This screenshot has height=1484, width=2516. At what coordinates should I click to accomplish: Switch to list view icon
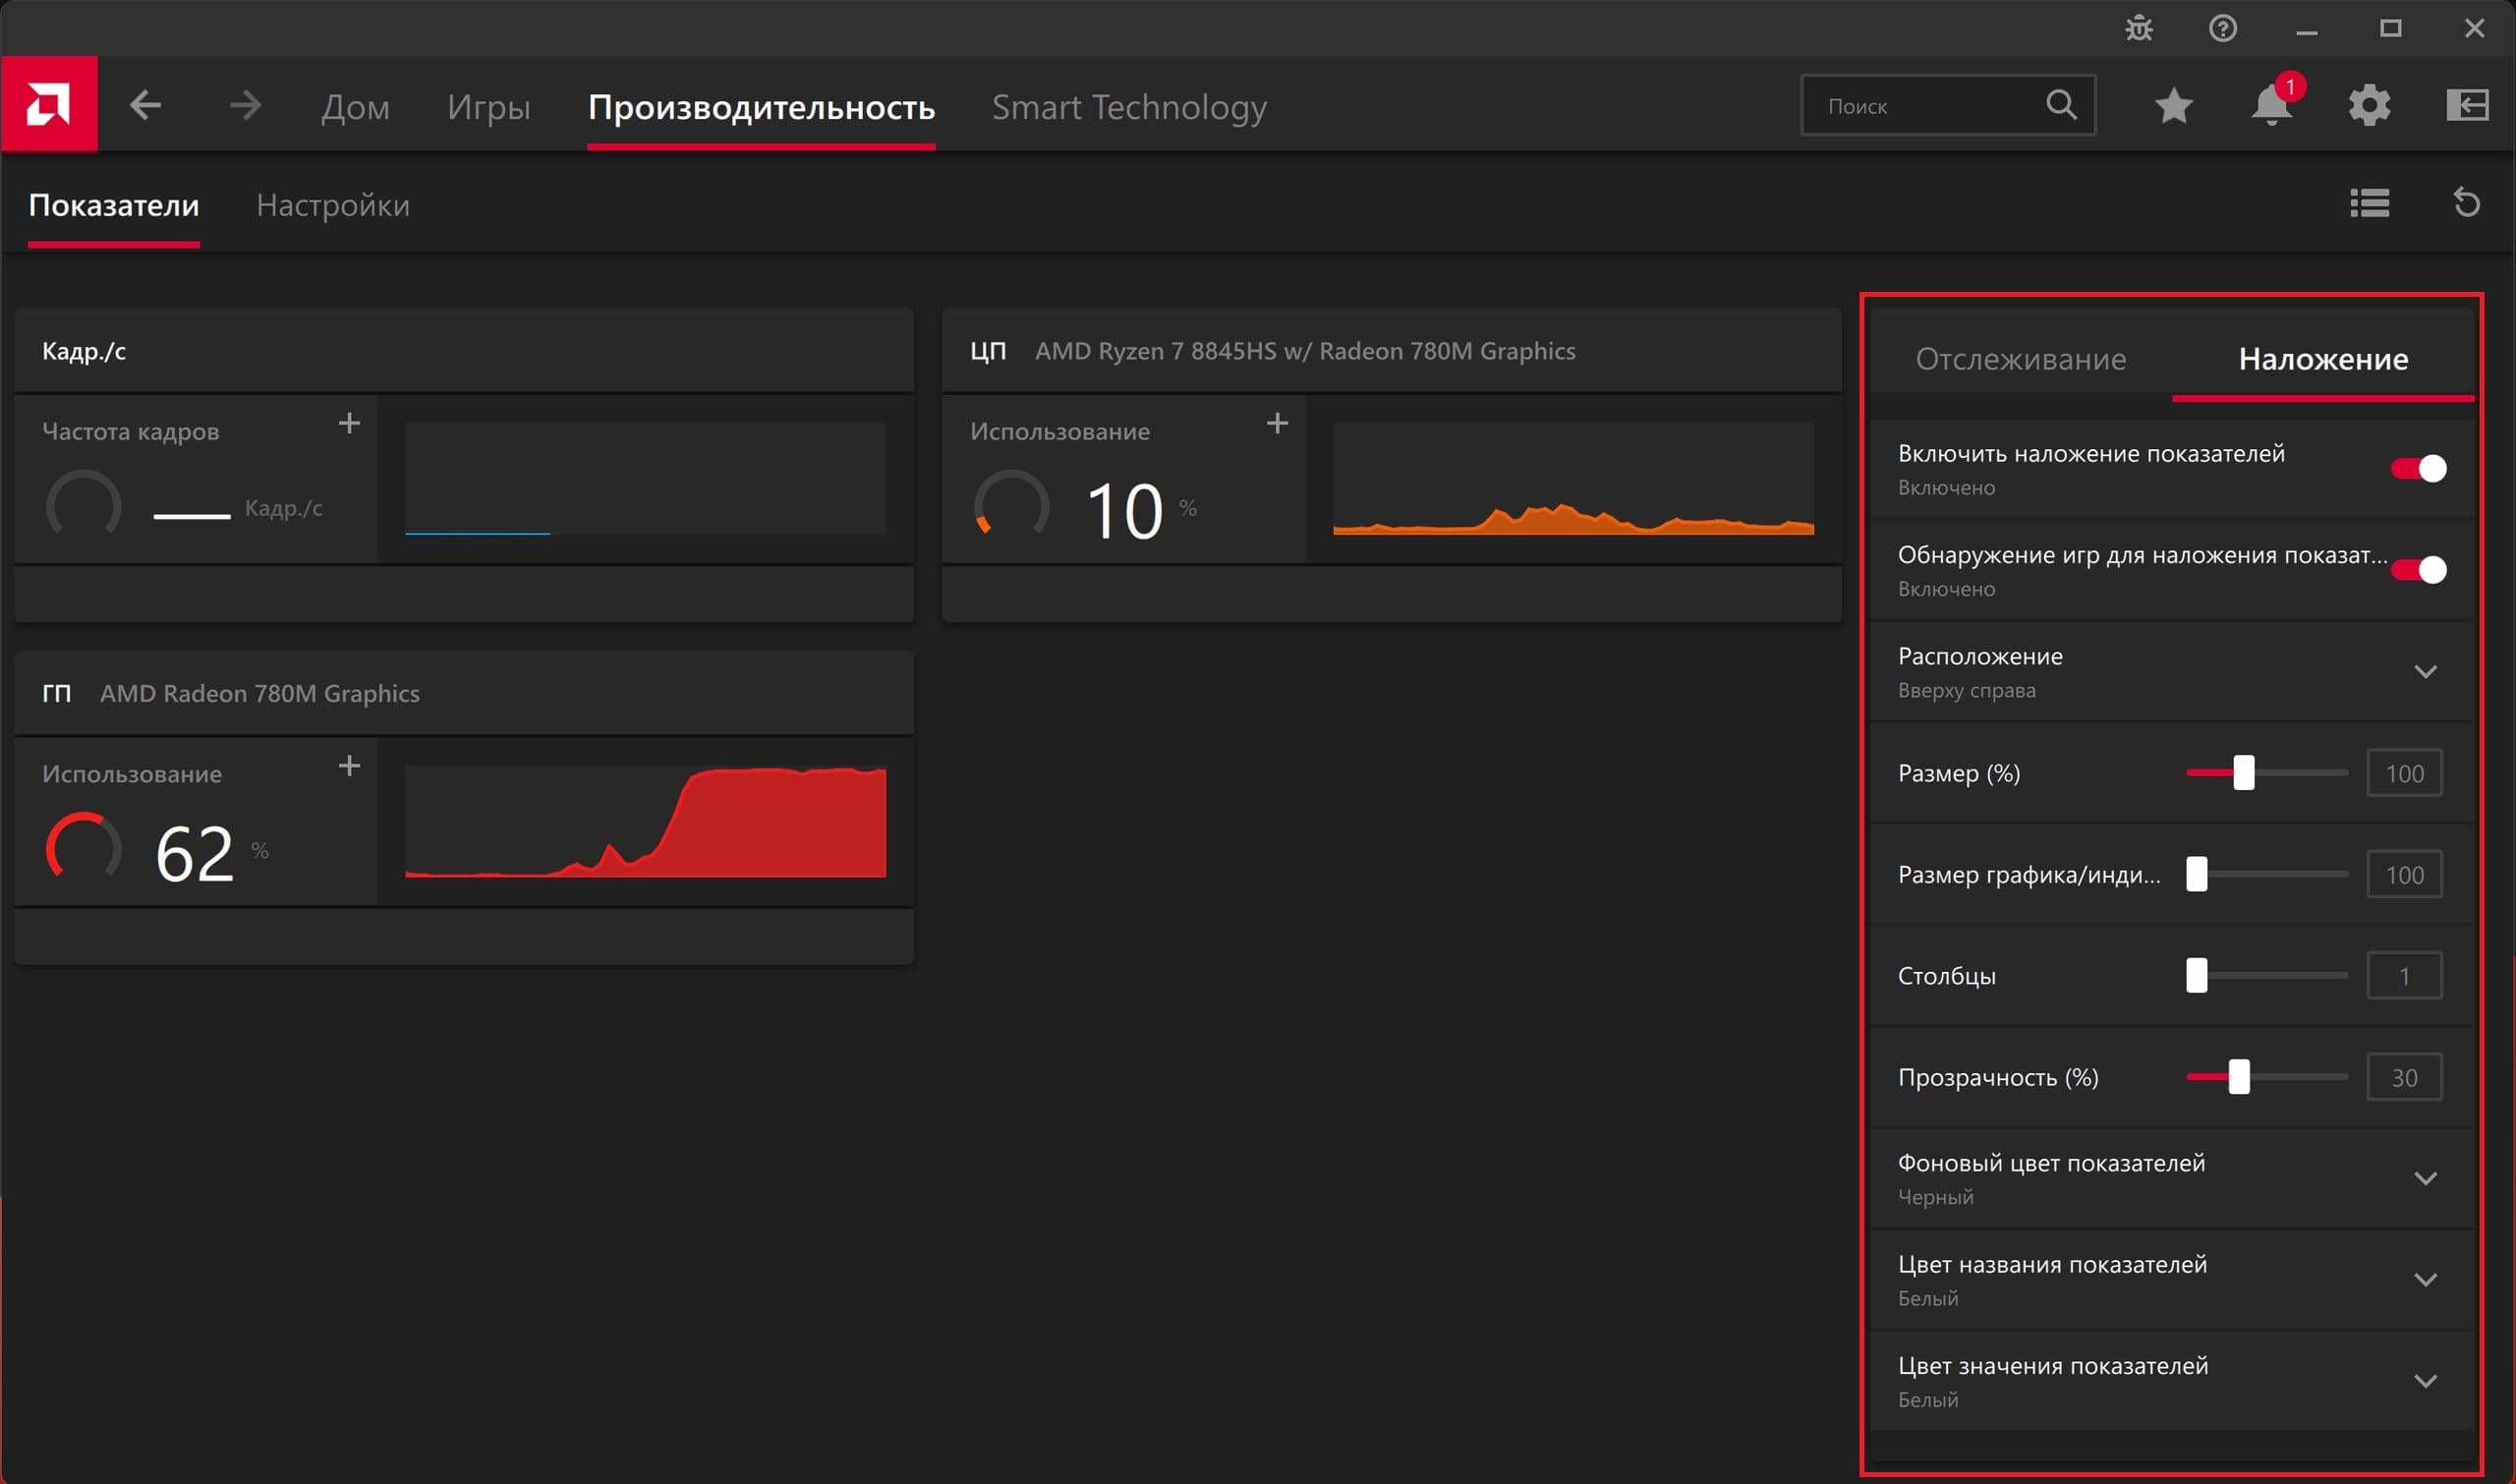coord(2370,203)
